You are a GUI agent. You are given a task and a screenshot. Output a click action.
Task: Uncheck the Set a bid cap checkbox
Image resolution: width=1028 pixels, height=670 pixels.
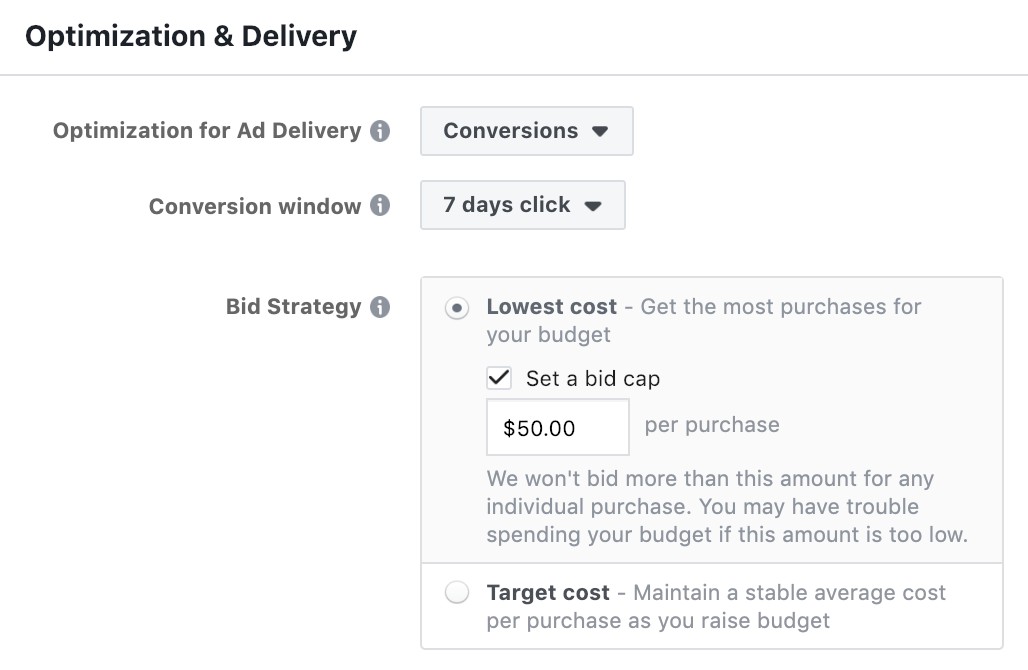click(x=499, y=378)
